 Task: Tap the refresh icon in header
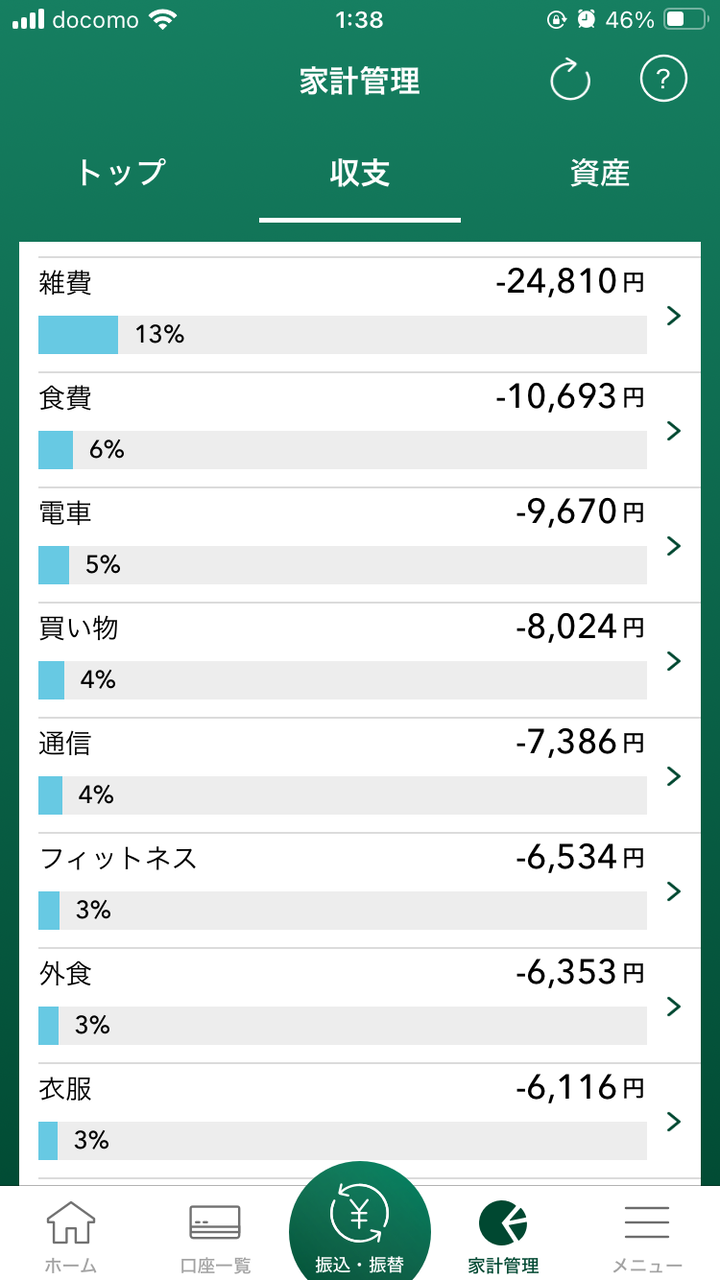click(x=571, y=80)
